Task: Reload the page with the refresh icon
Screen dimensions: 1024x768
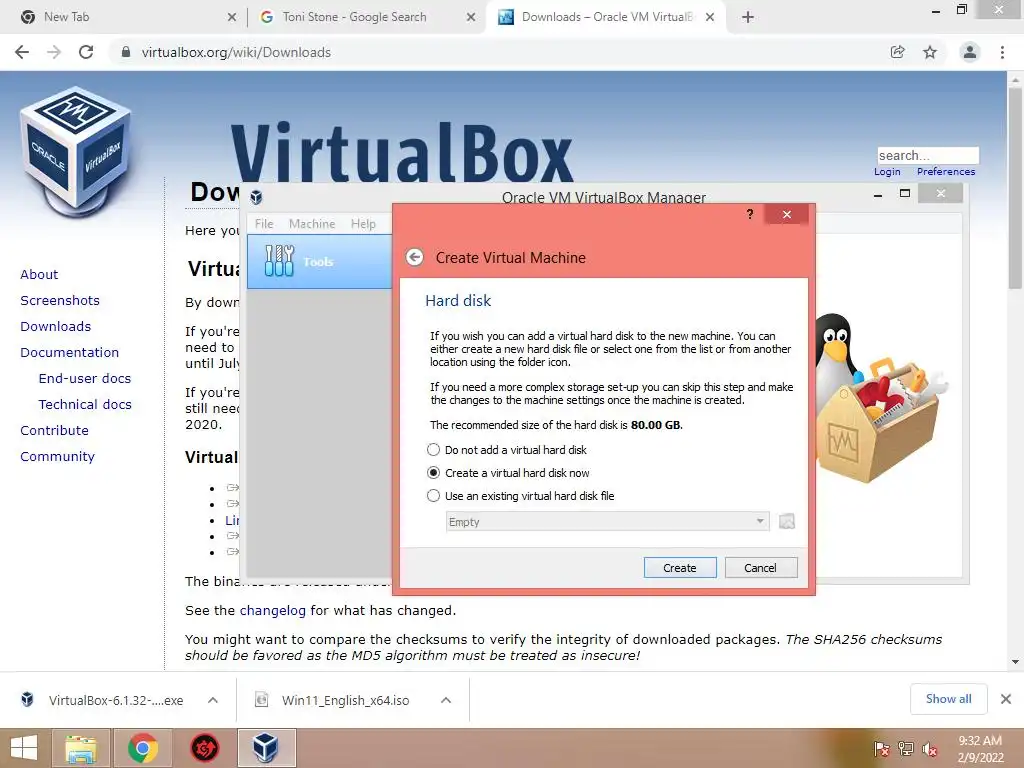Action: click(x=86, y=52)
